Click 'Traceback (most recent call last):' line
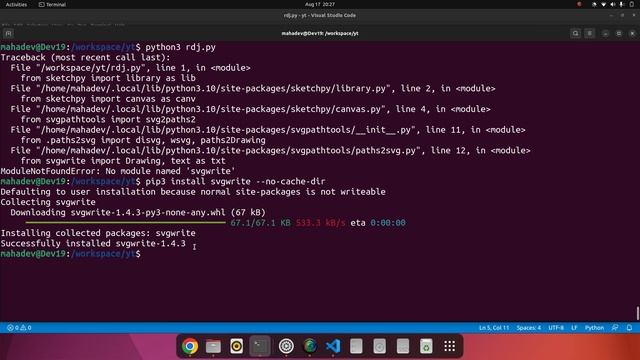Viewport: 640px width, 360px height. coord(85,58)
